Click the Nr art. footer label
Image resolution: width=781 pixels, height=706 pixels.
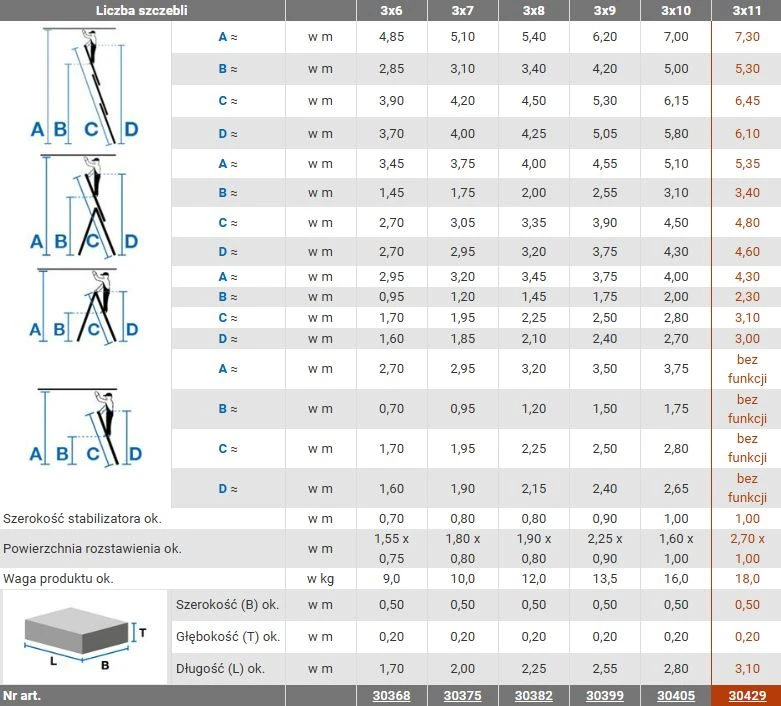(21, 696)
